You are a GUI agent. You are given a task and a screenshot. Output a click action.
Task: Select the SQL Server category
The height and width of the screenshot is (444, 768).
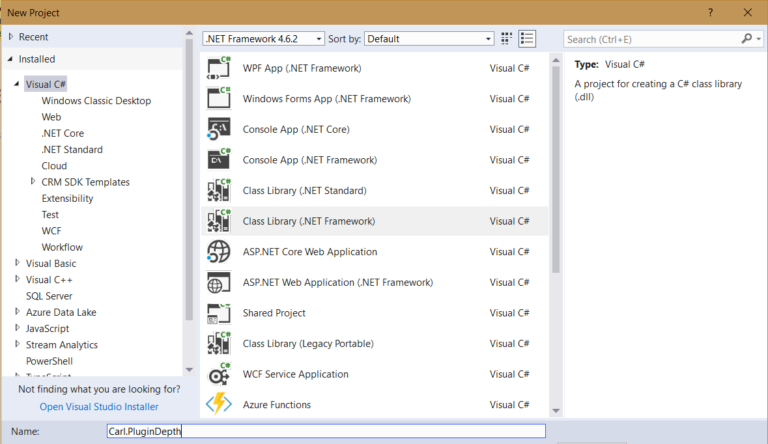pos(49,296)
